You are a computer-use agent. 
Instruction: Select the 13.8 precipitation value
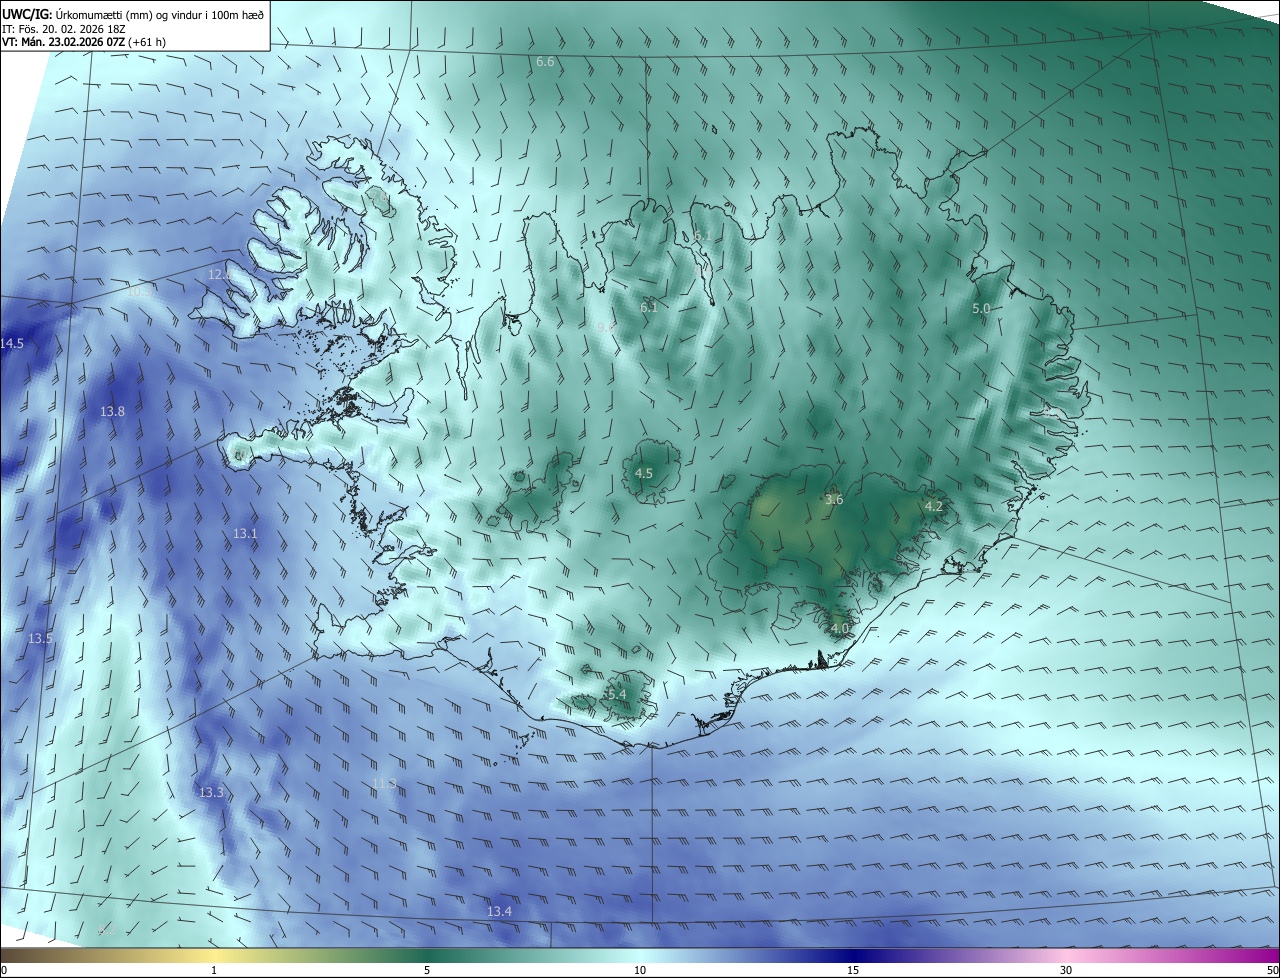113,412
